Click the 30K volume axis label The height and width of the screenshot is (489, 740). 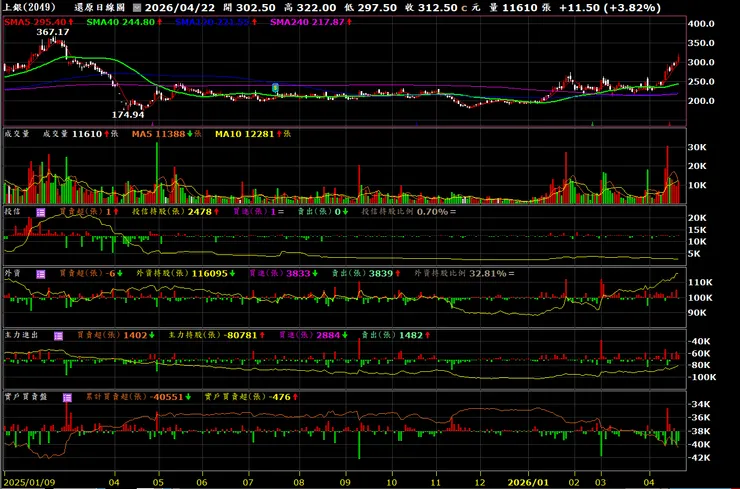697,147
